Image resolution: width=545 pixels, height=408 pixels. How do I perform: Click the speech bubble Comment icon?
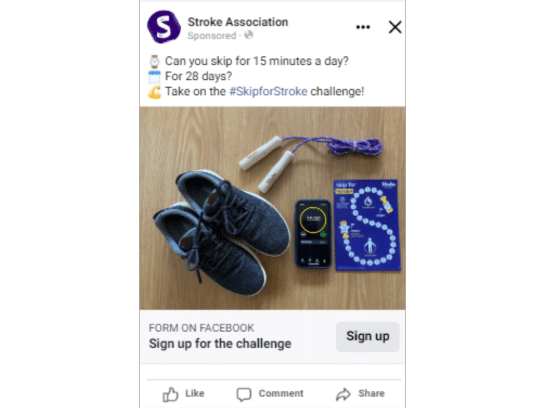[x=244, y=394]
